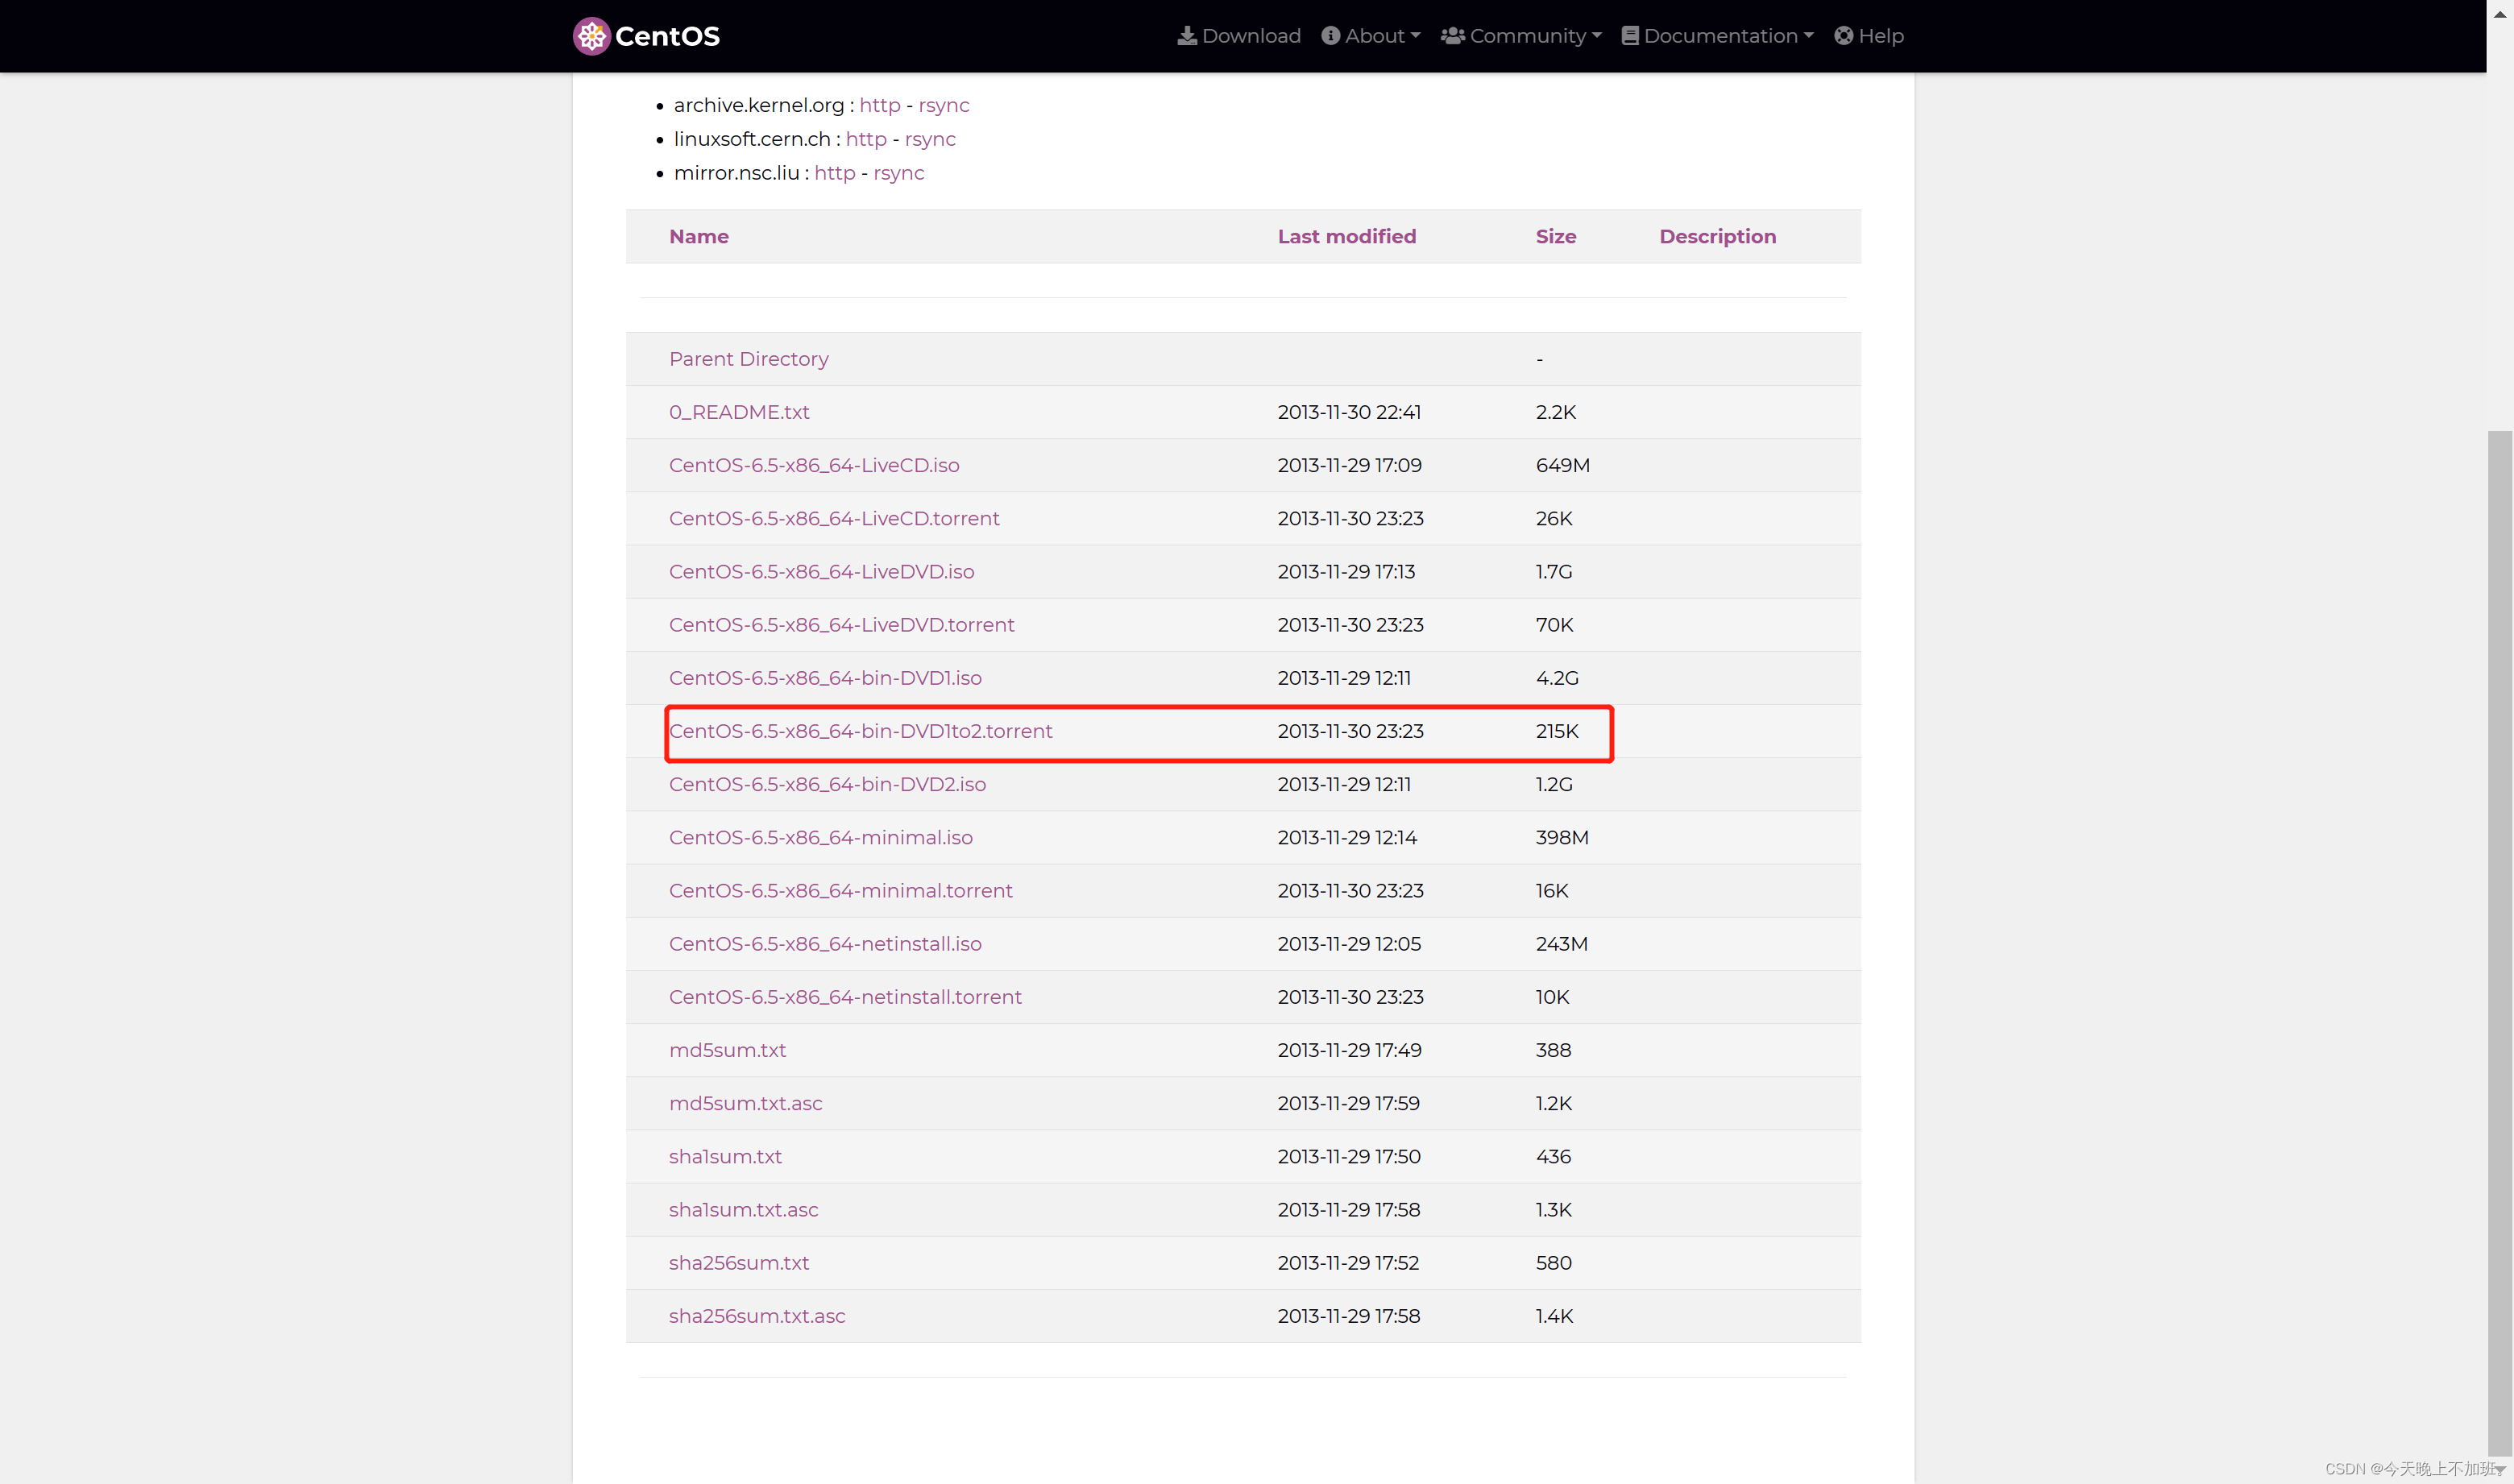
Task: Sort listing by Size column header
Action: (1555, 237)
